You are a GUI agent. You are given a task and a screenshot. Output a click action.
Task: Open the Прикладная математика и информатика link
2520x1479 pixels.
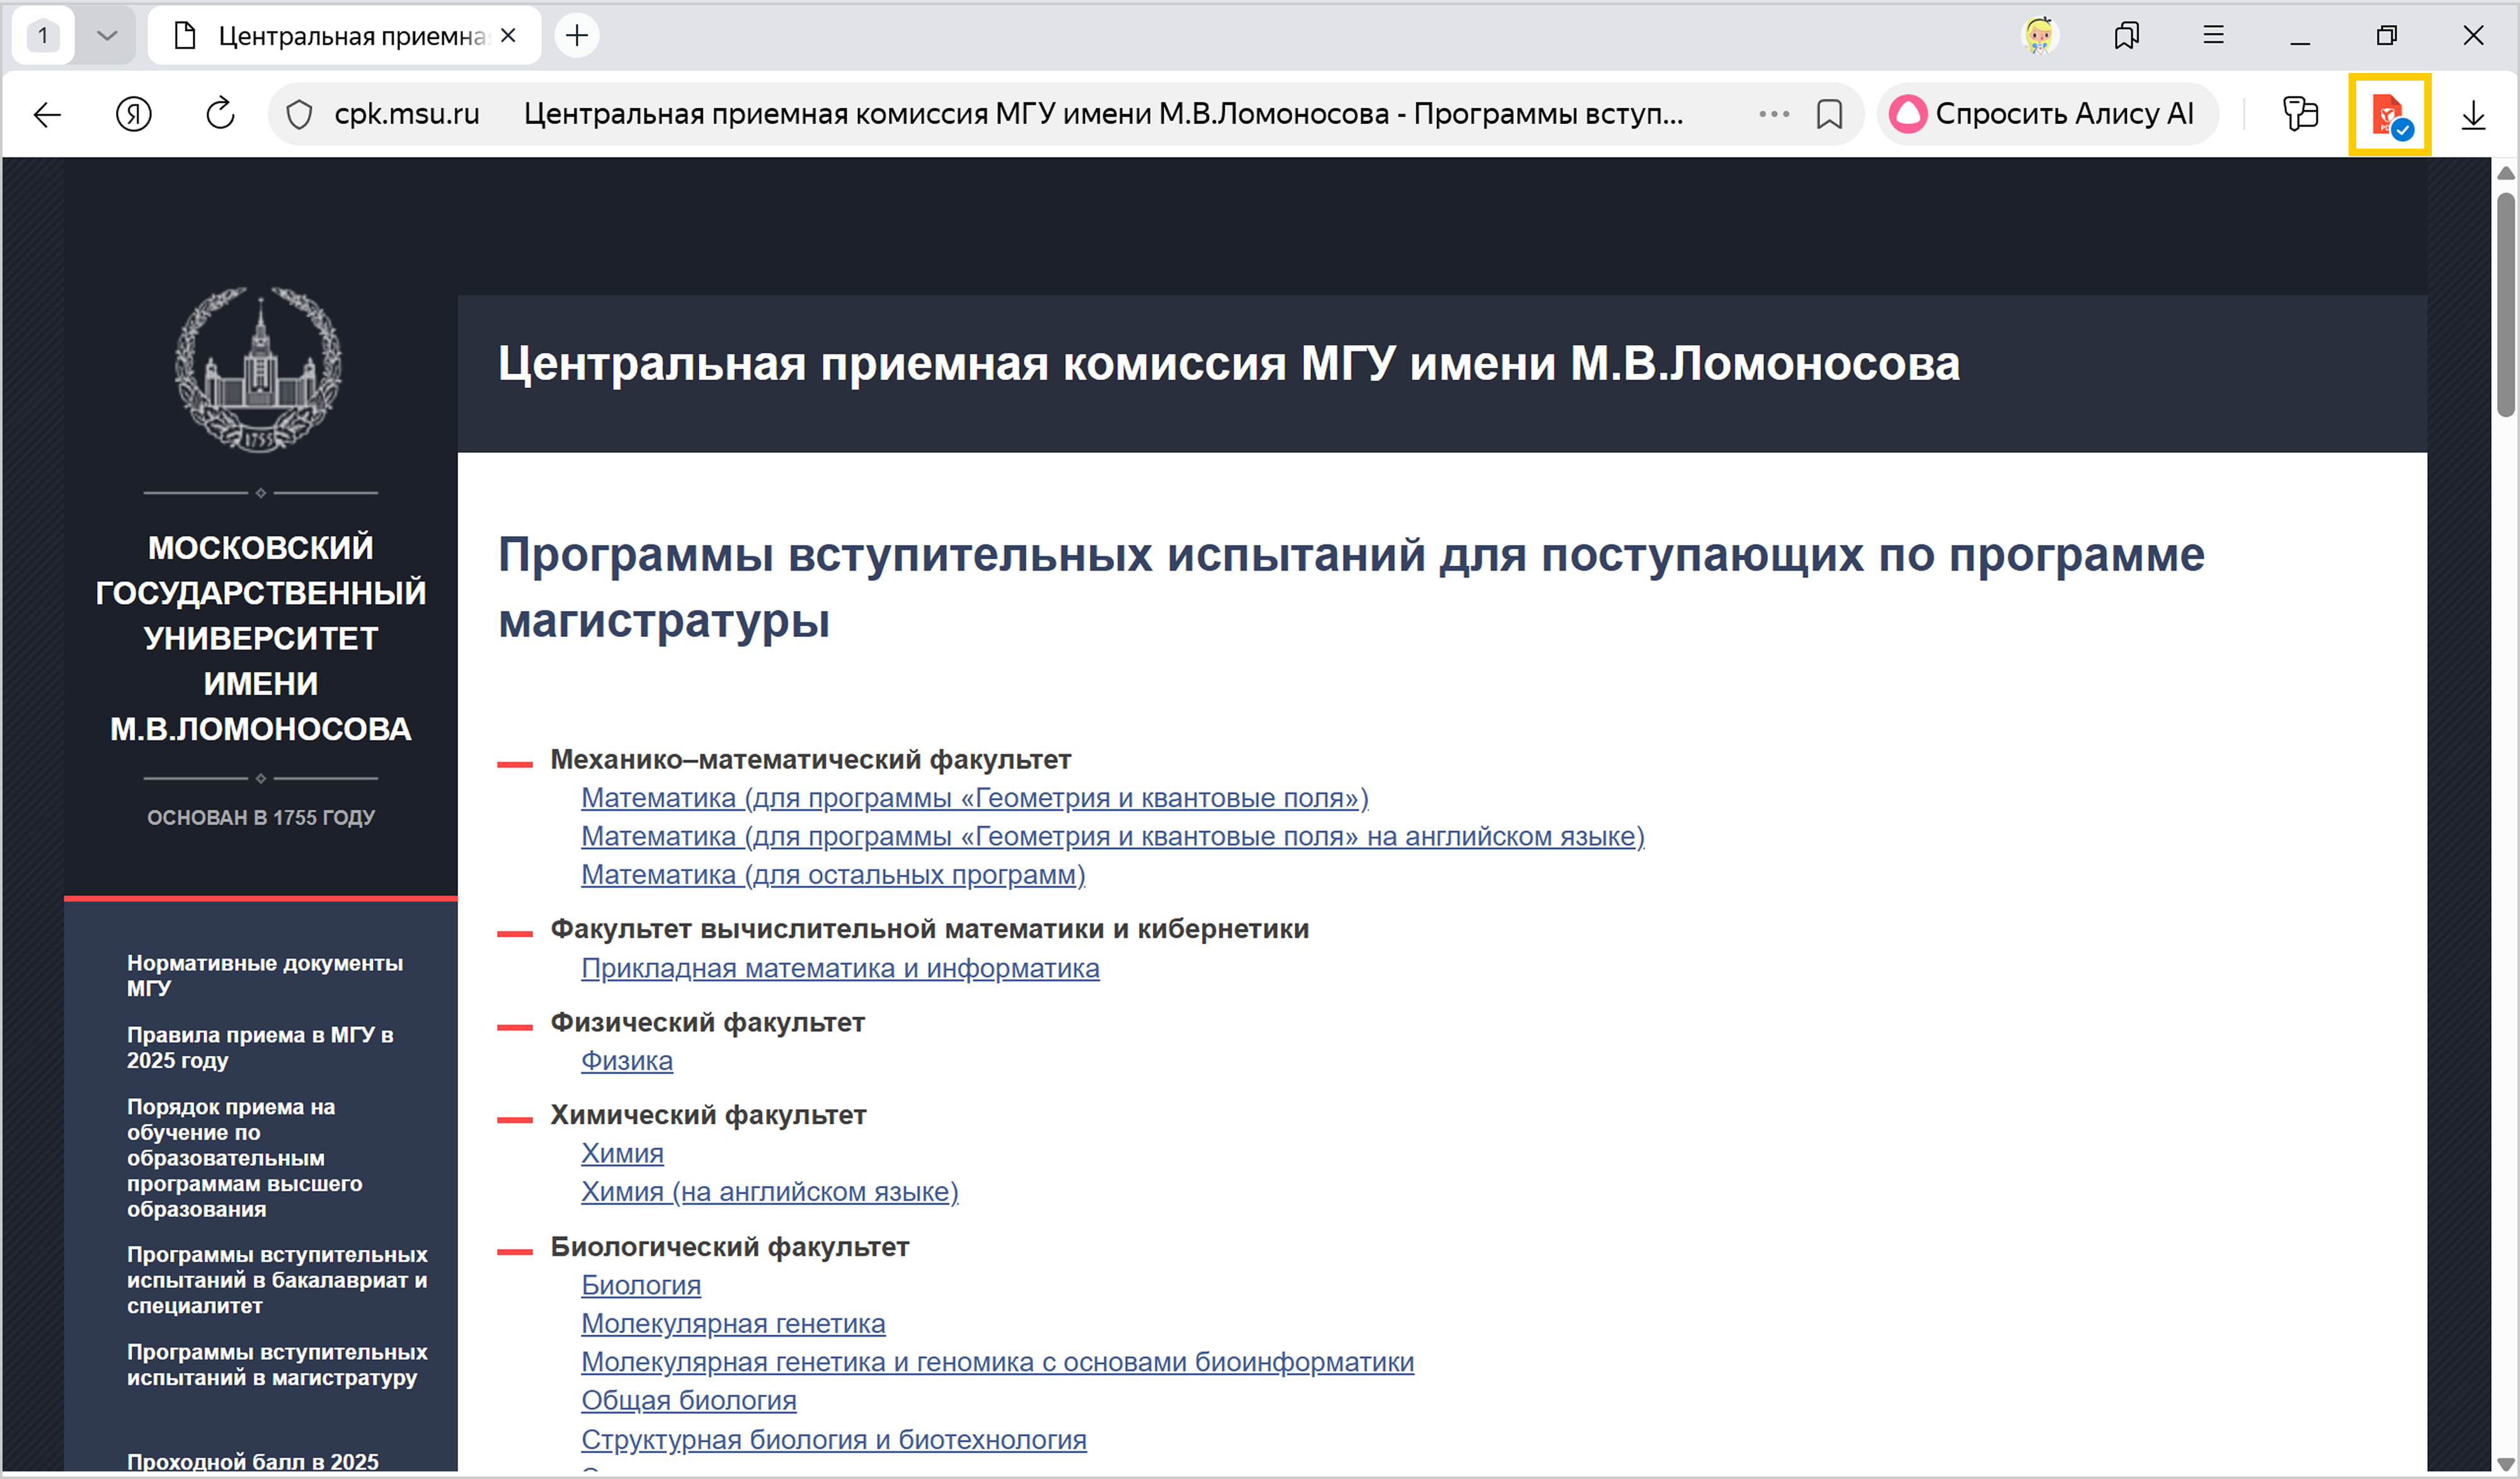coord(840,968)
